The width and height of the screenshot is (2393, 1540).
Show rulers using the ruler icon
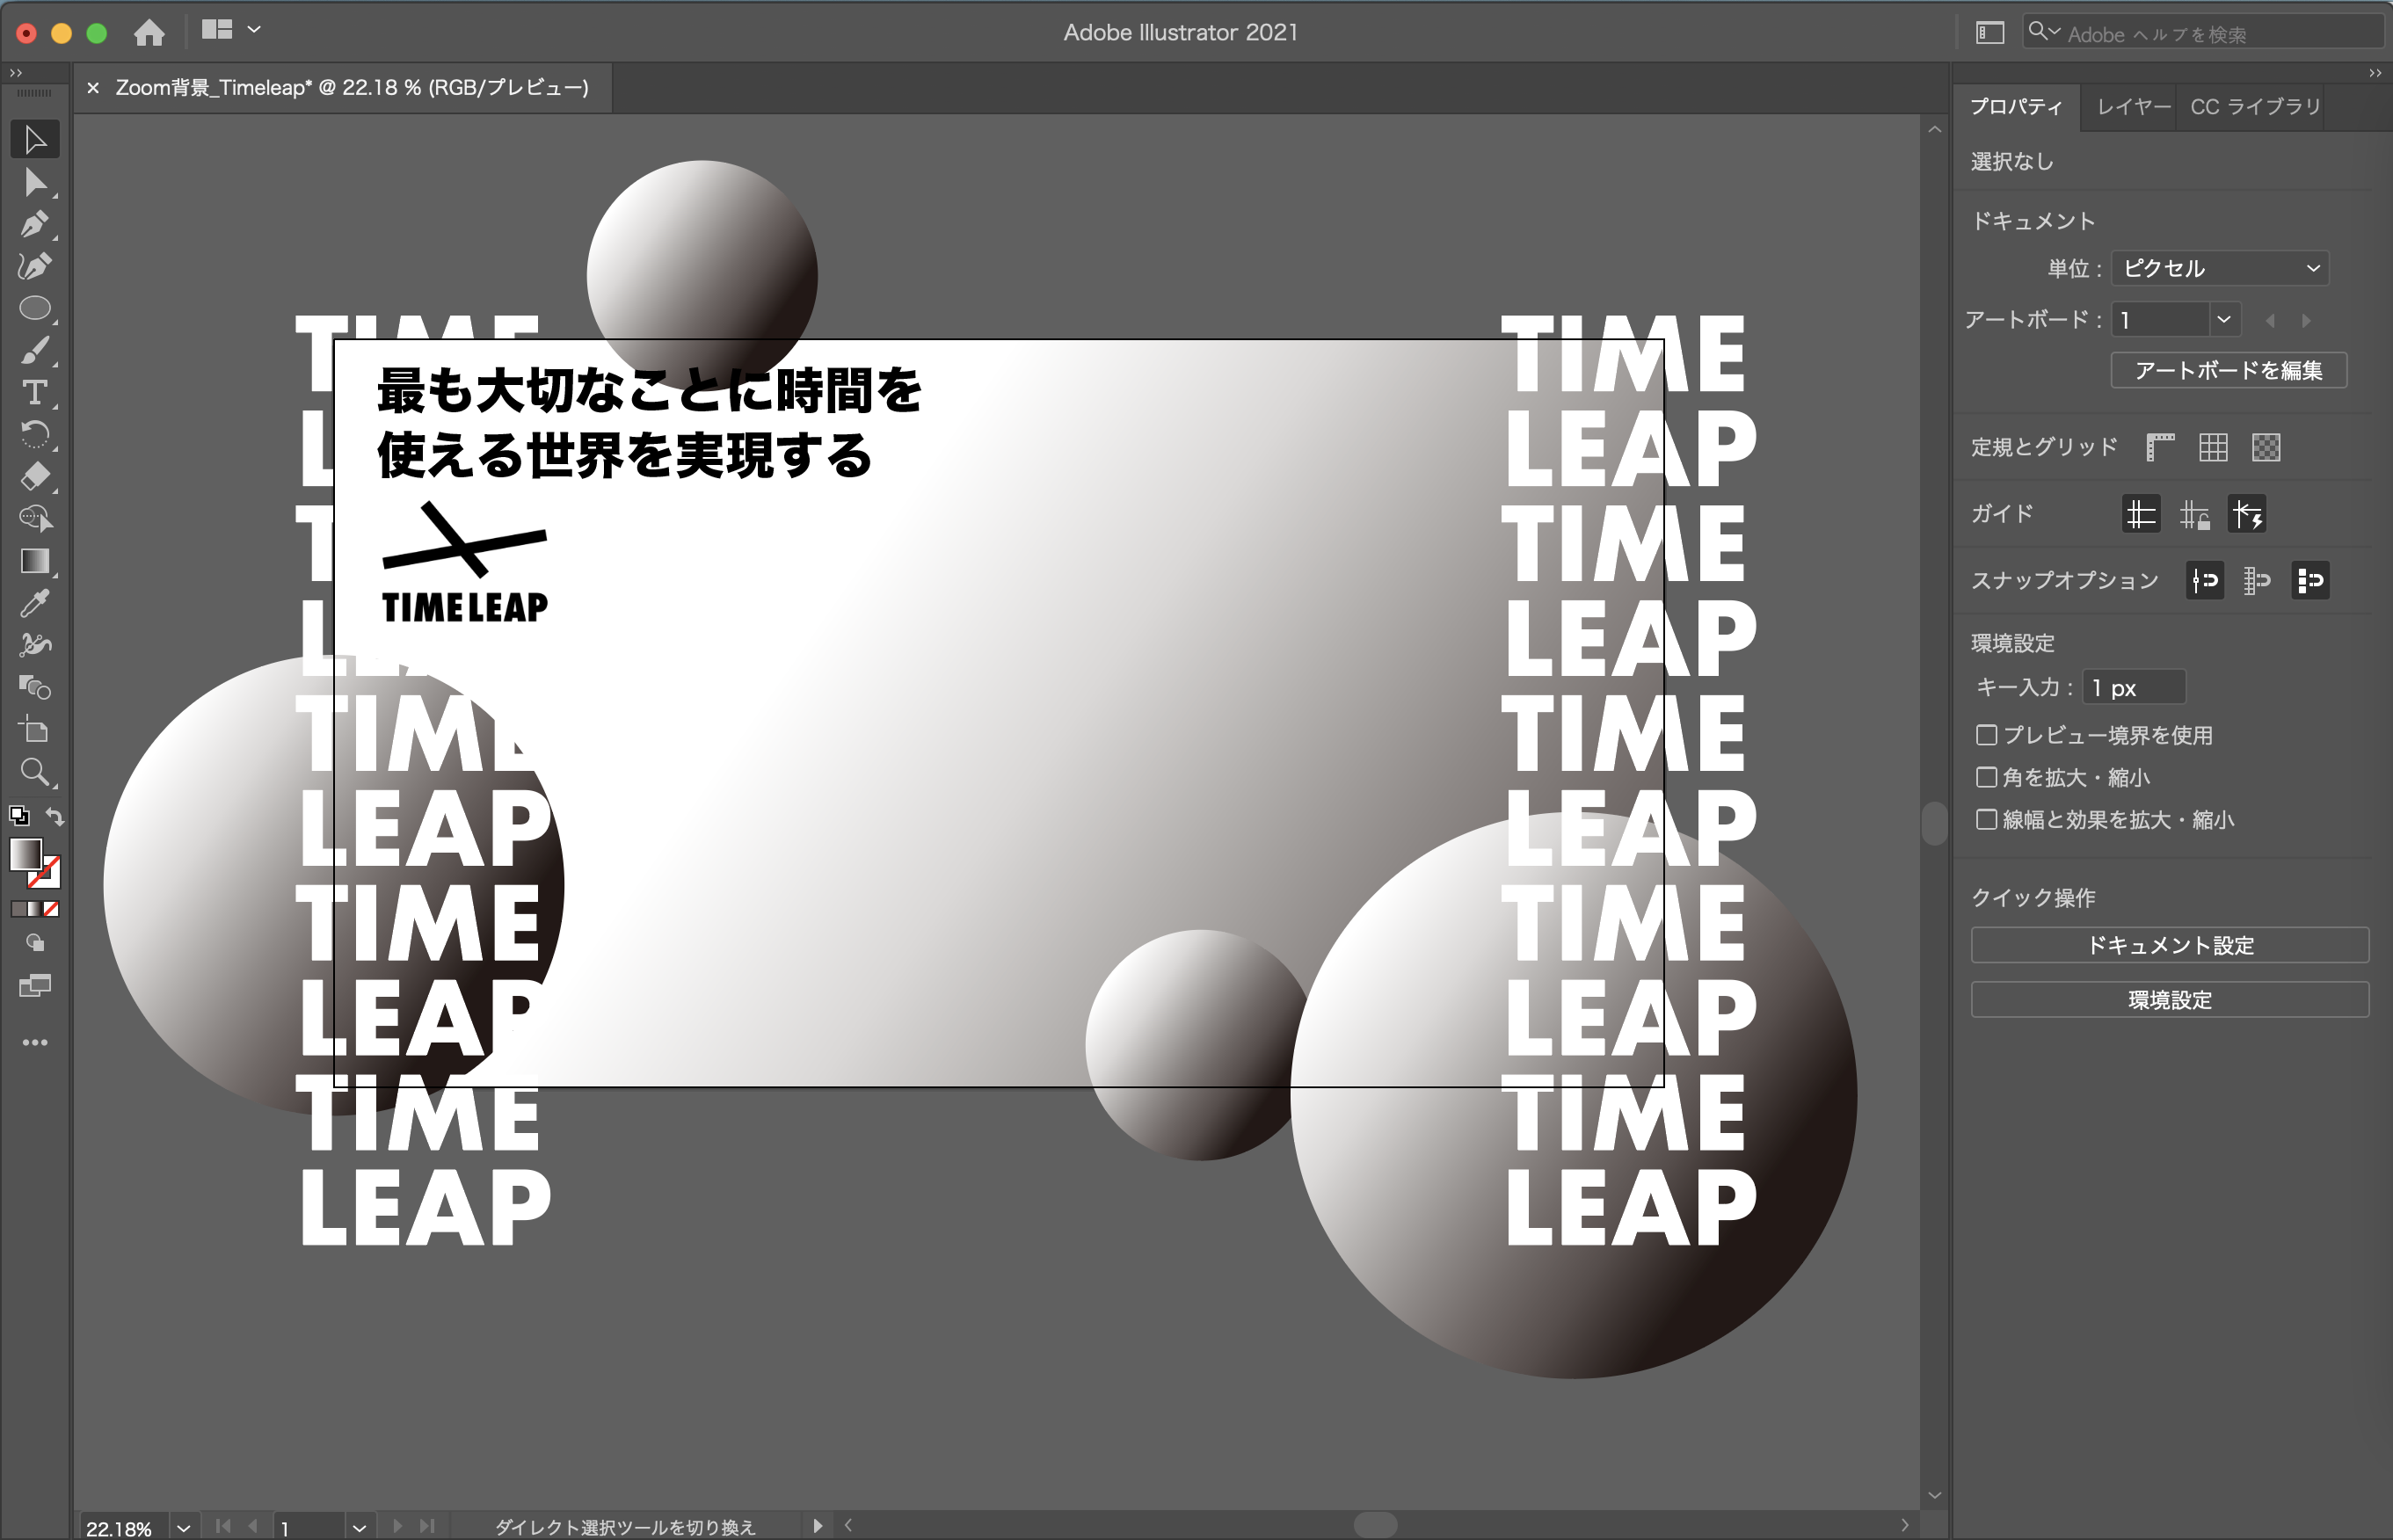point(2160,448)
